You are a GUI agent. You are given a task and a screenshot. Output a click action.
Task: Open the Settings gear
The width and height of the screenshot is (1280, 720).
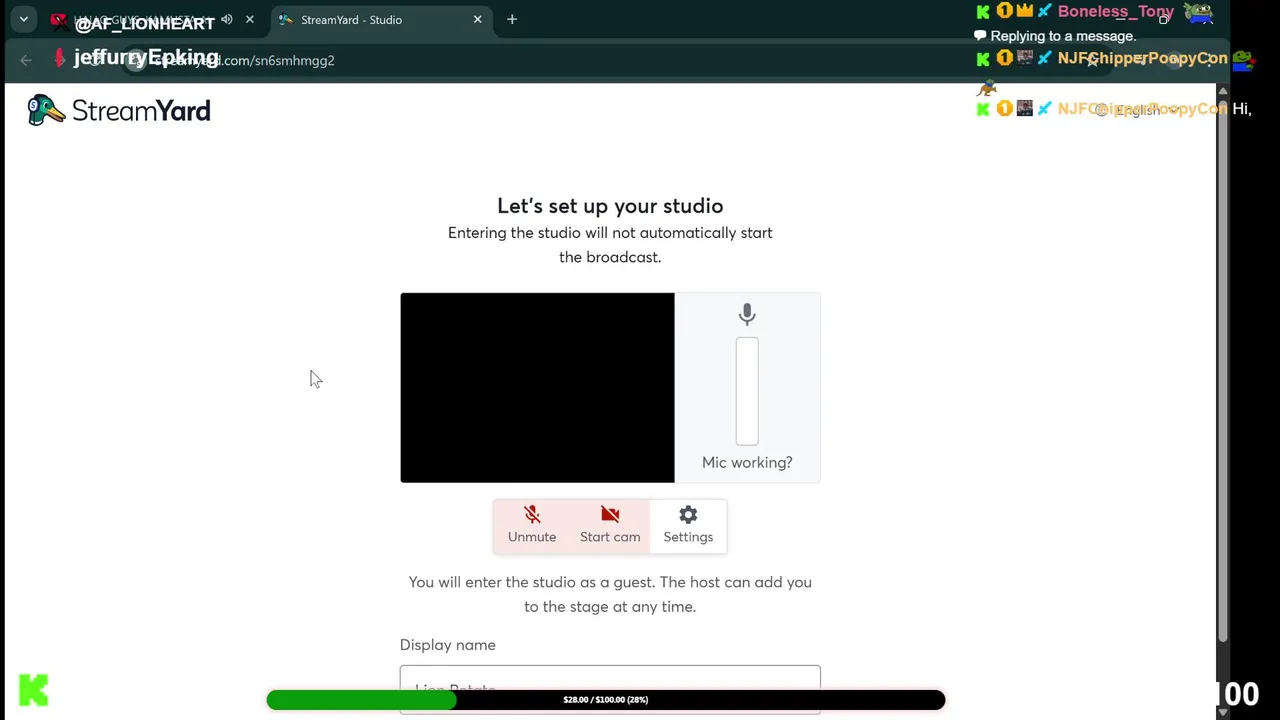click(x=688, y=525)
